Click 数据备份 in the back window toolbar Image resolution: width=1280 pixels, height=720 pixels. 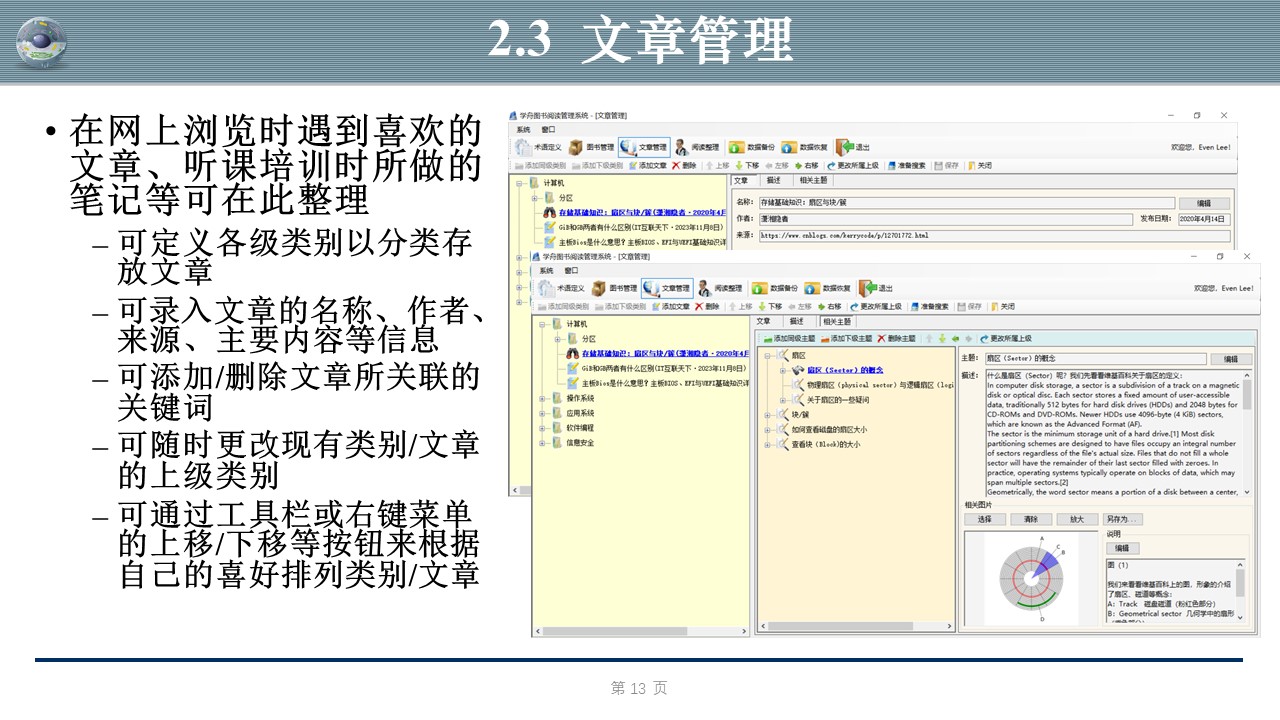point(751,147)
